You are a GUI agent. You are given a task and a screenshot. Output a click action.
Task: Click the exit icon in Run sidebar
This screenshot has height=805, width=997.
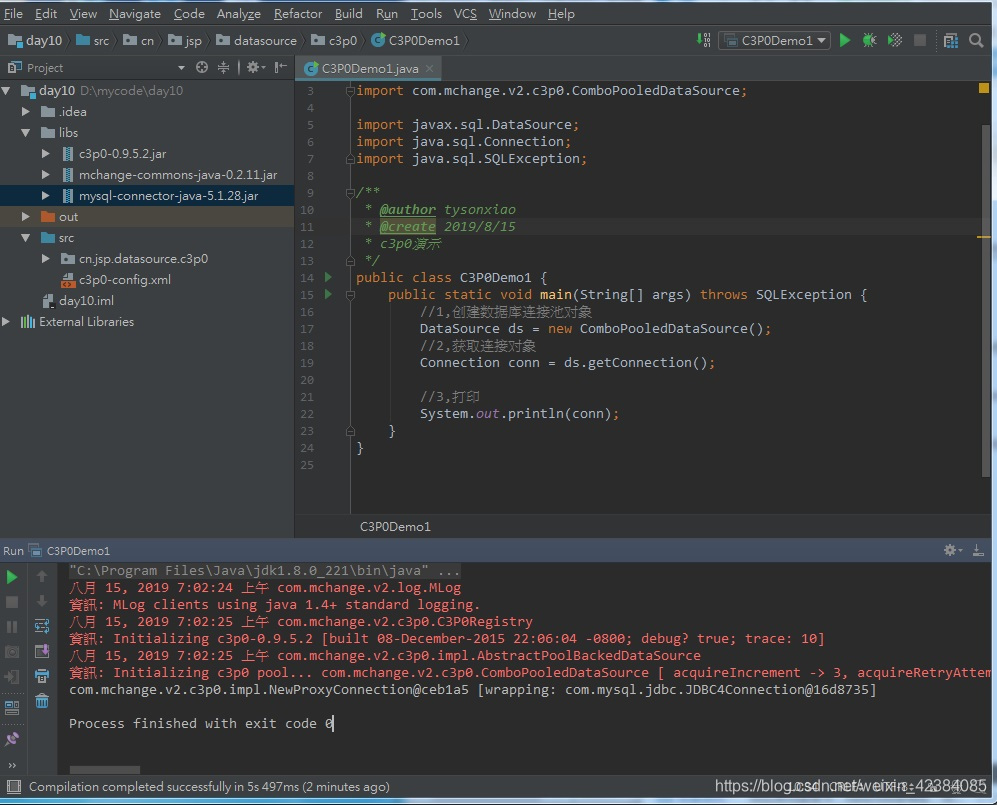(11, 677)
